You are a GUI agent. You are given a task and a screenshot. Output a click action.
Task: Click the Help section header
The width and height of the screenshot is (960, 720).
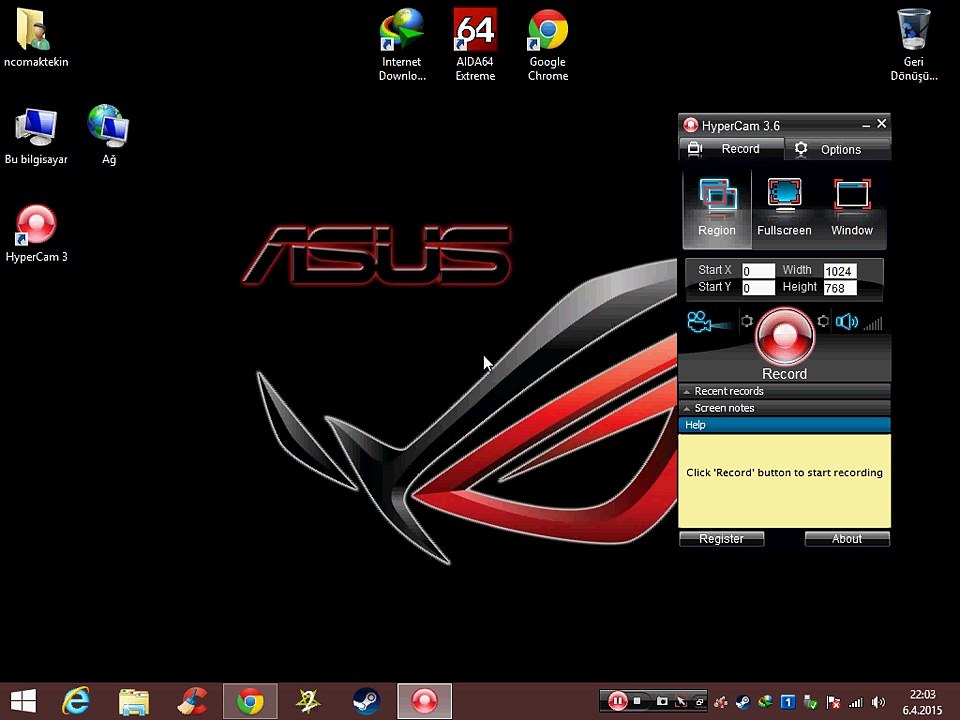[x=784, y=425]
